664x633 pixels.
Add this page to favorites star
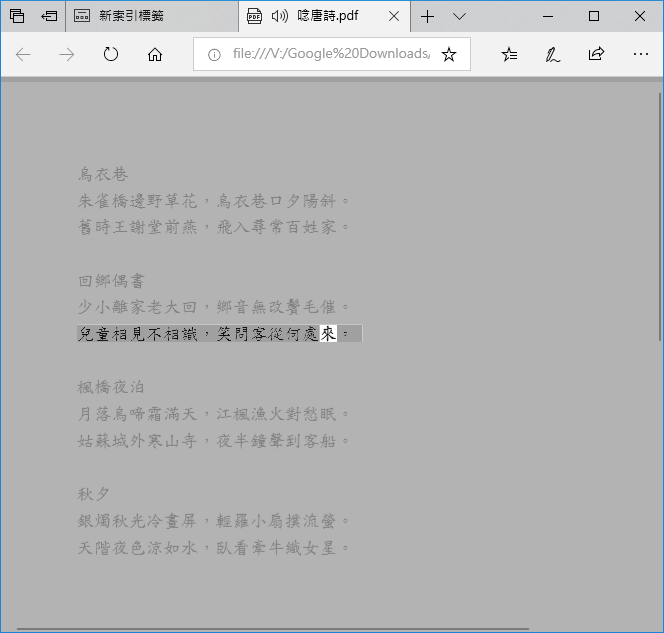click(449, 54)
